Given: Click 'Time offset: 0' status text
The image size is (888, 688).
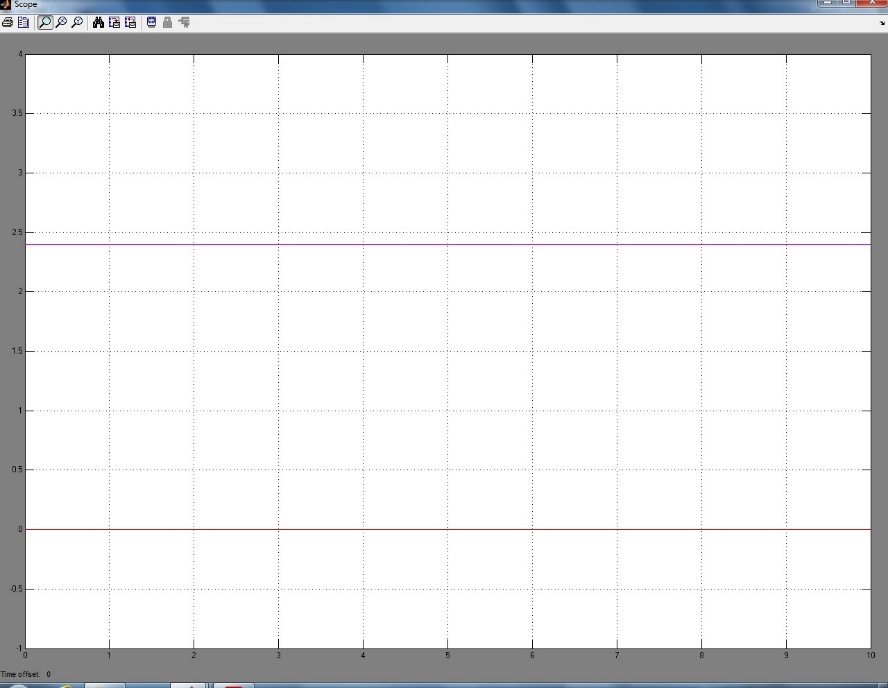Looking at the screenshot, I should click(x=26, y=674).
